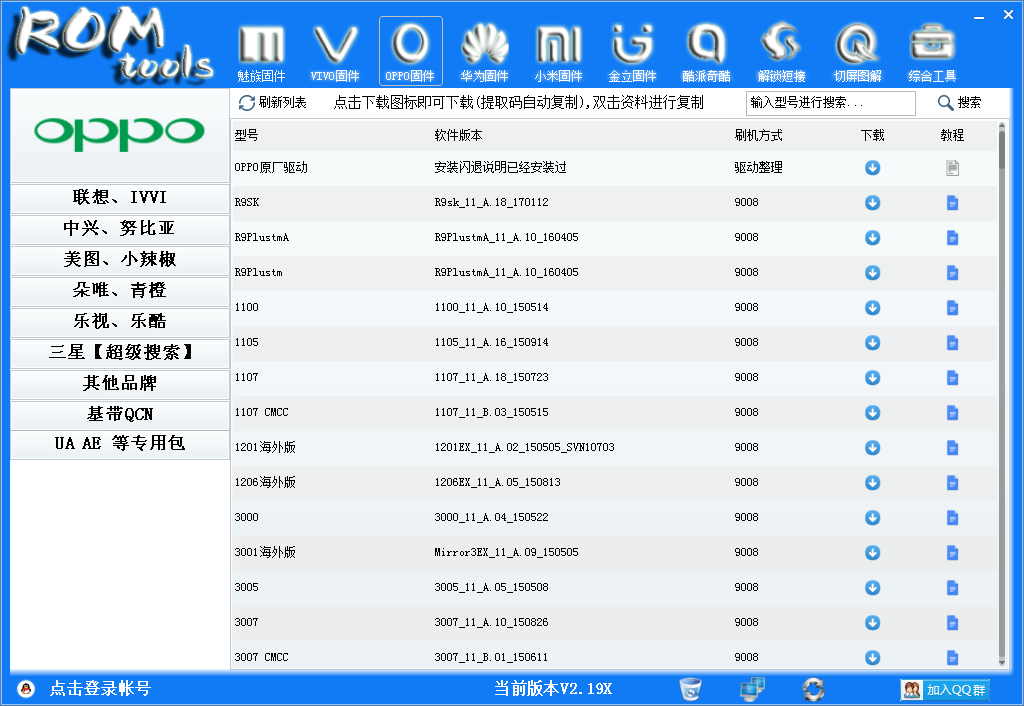The image size is (1024, 706).
Task: Select 联想、IVVI brand category
Action: [x=120, y=197]
